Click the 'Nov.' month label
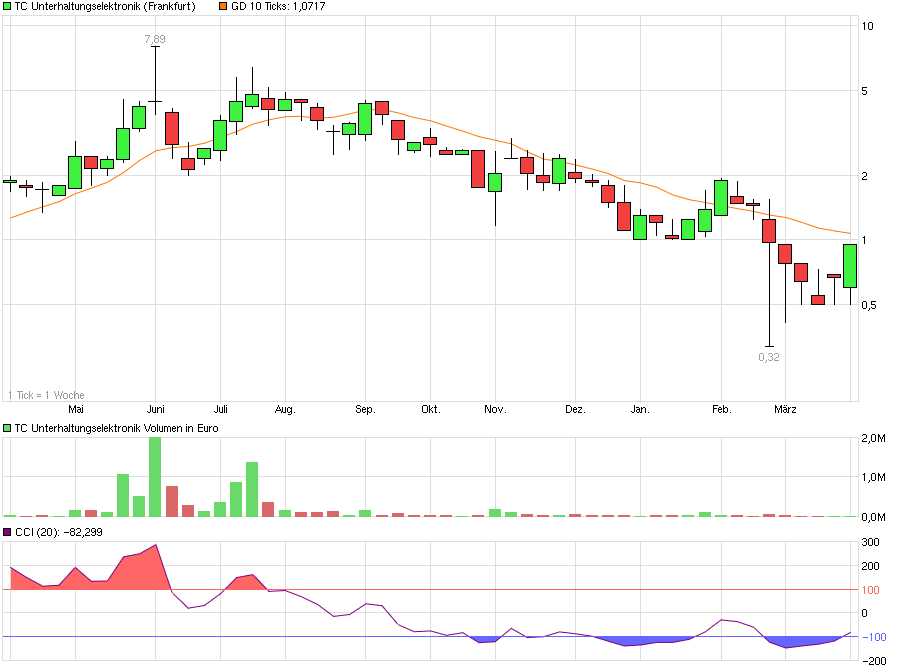 (495, 409)
